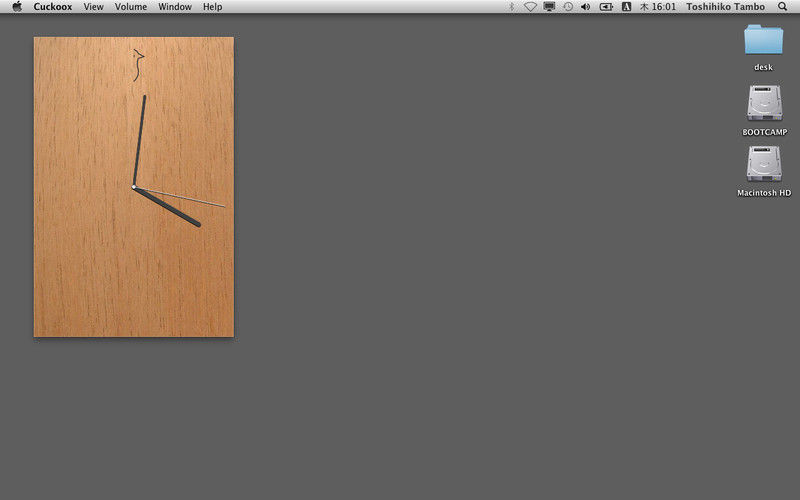Click the clock's minute hand
800x500 pixels.
pos(139,141)
